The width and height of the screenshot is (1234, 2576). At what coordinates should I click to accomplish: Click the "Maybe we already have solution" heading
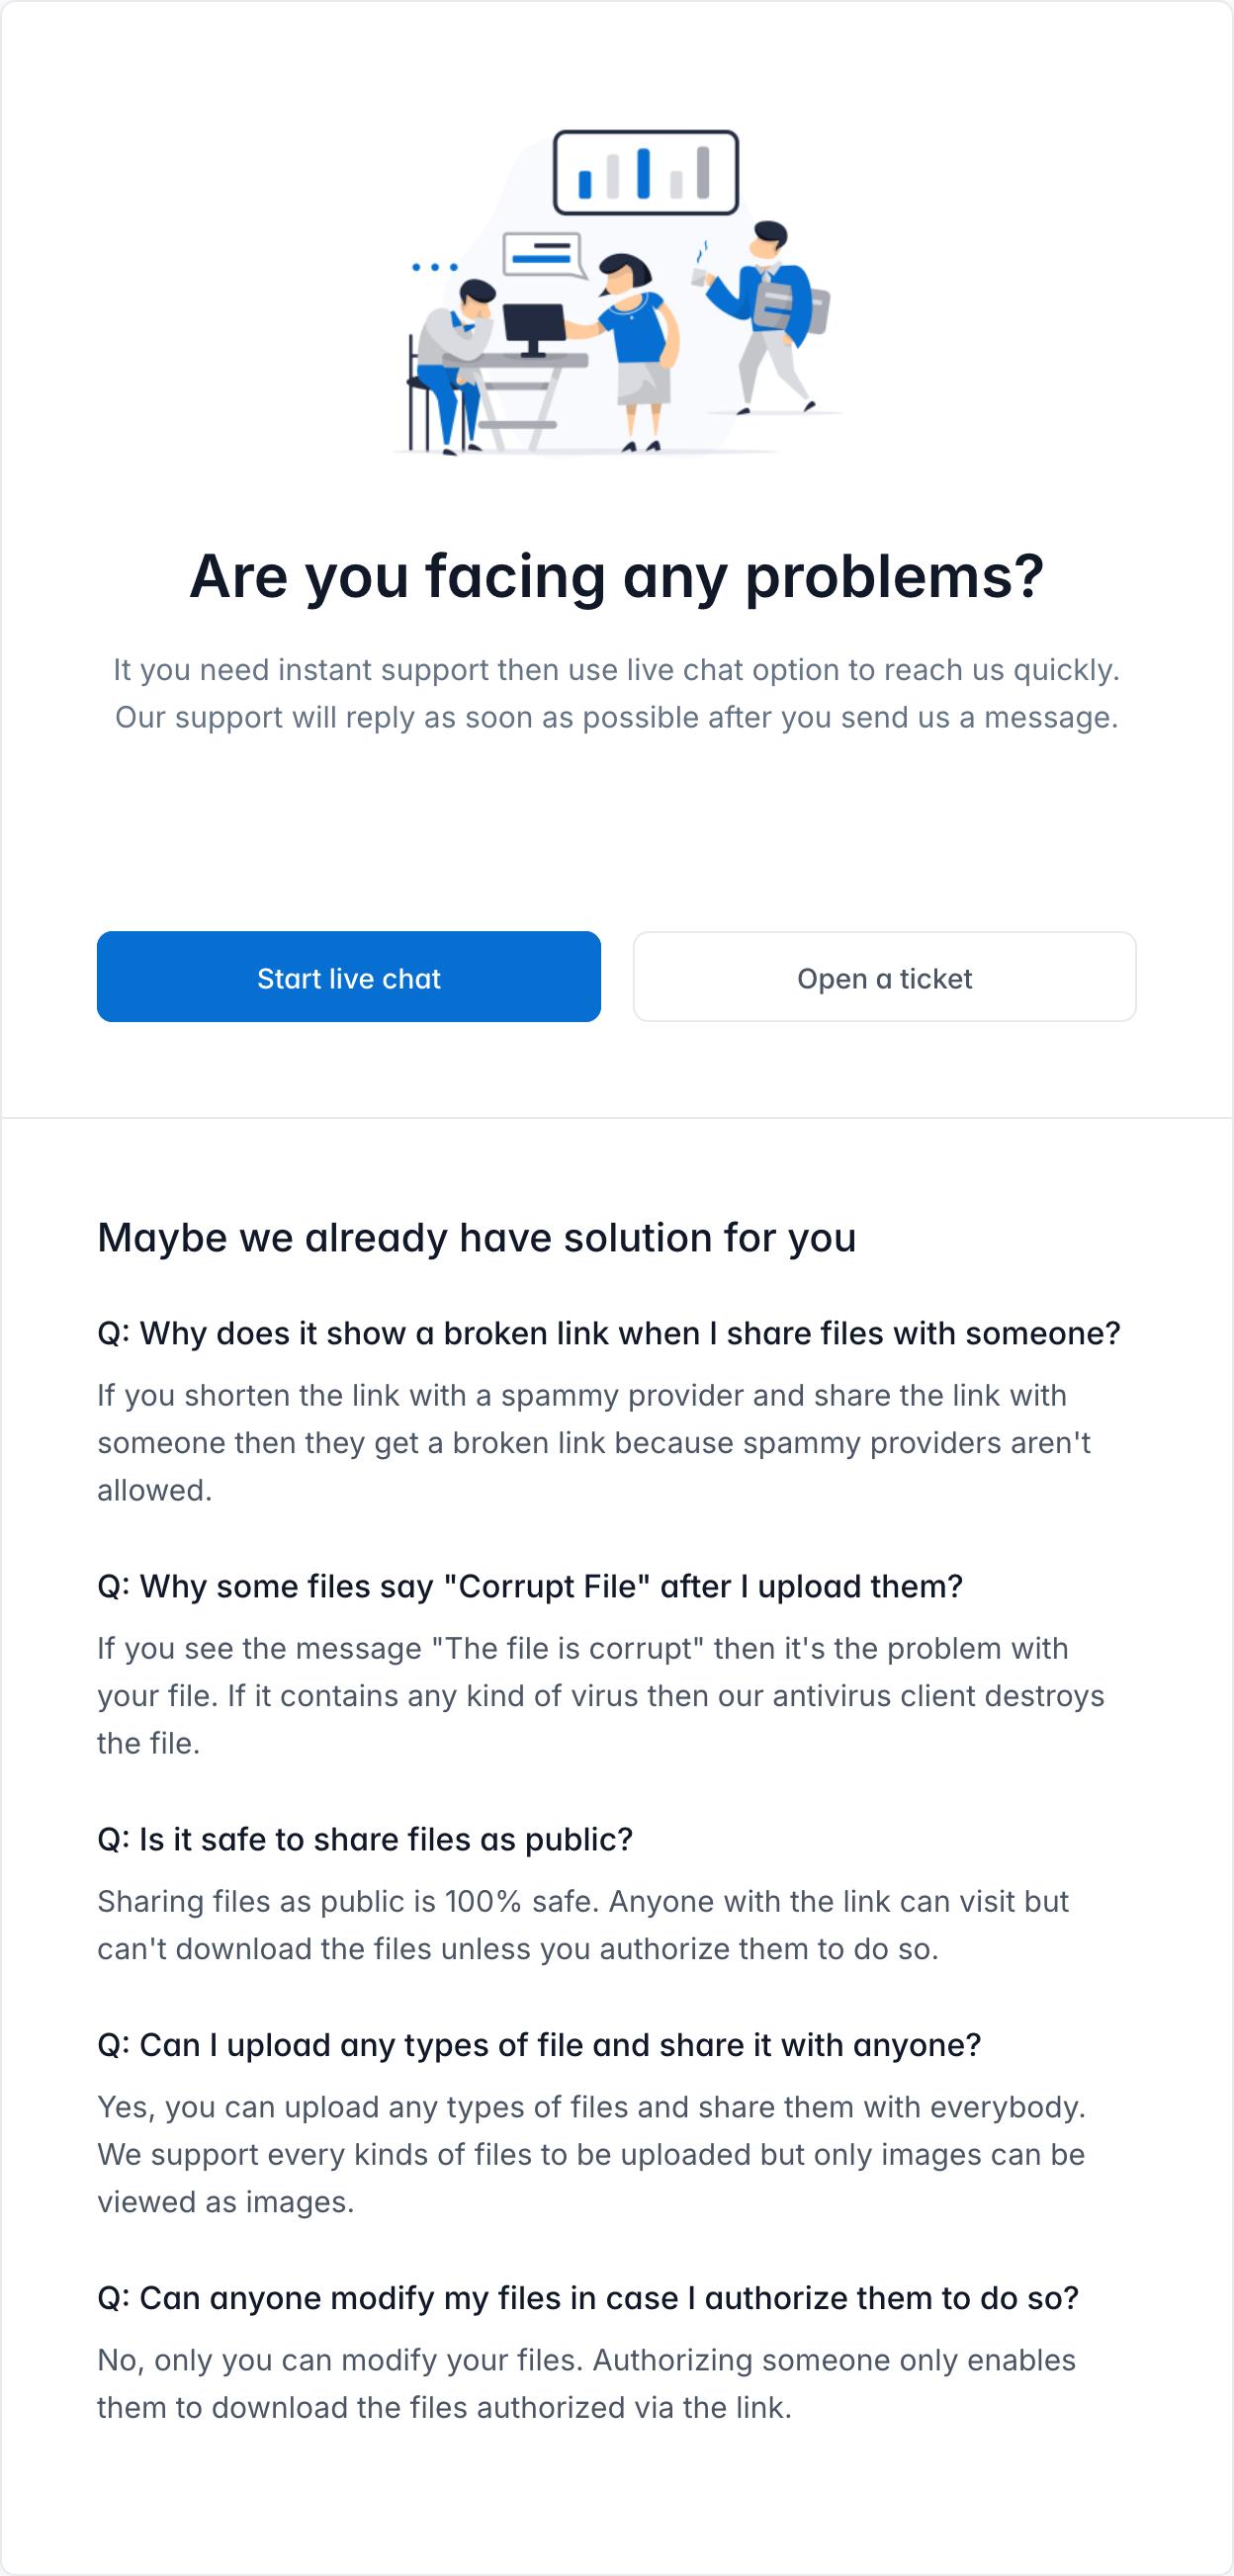tap(476, 1238)
